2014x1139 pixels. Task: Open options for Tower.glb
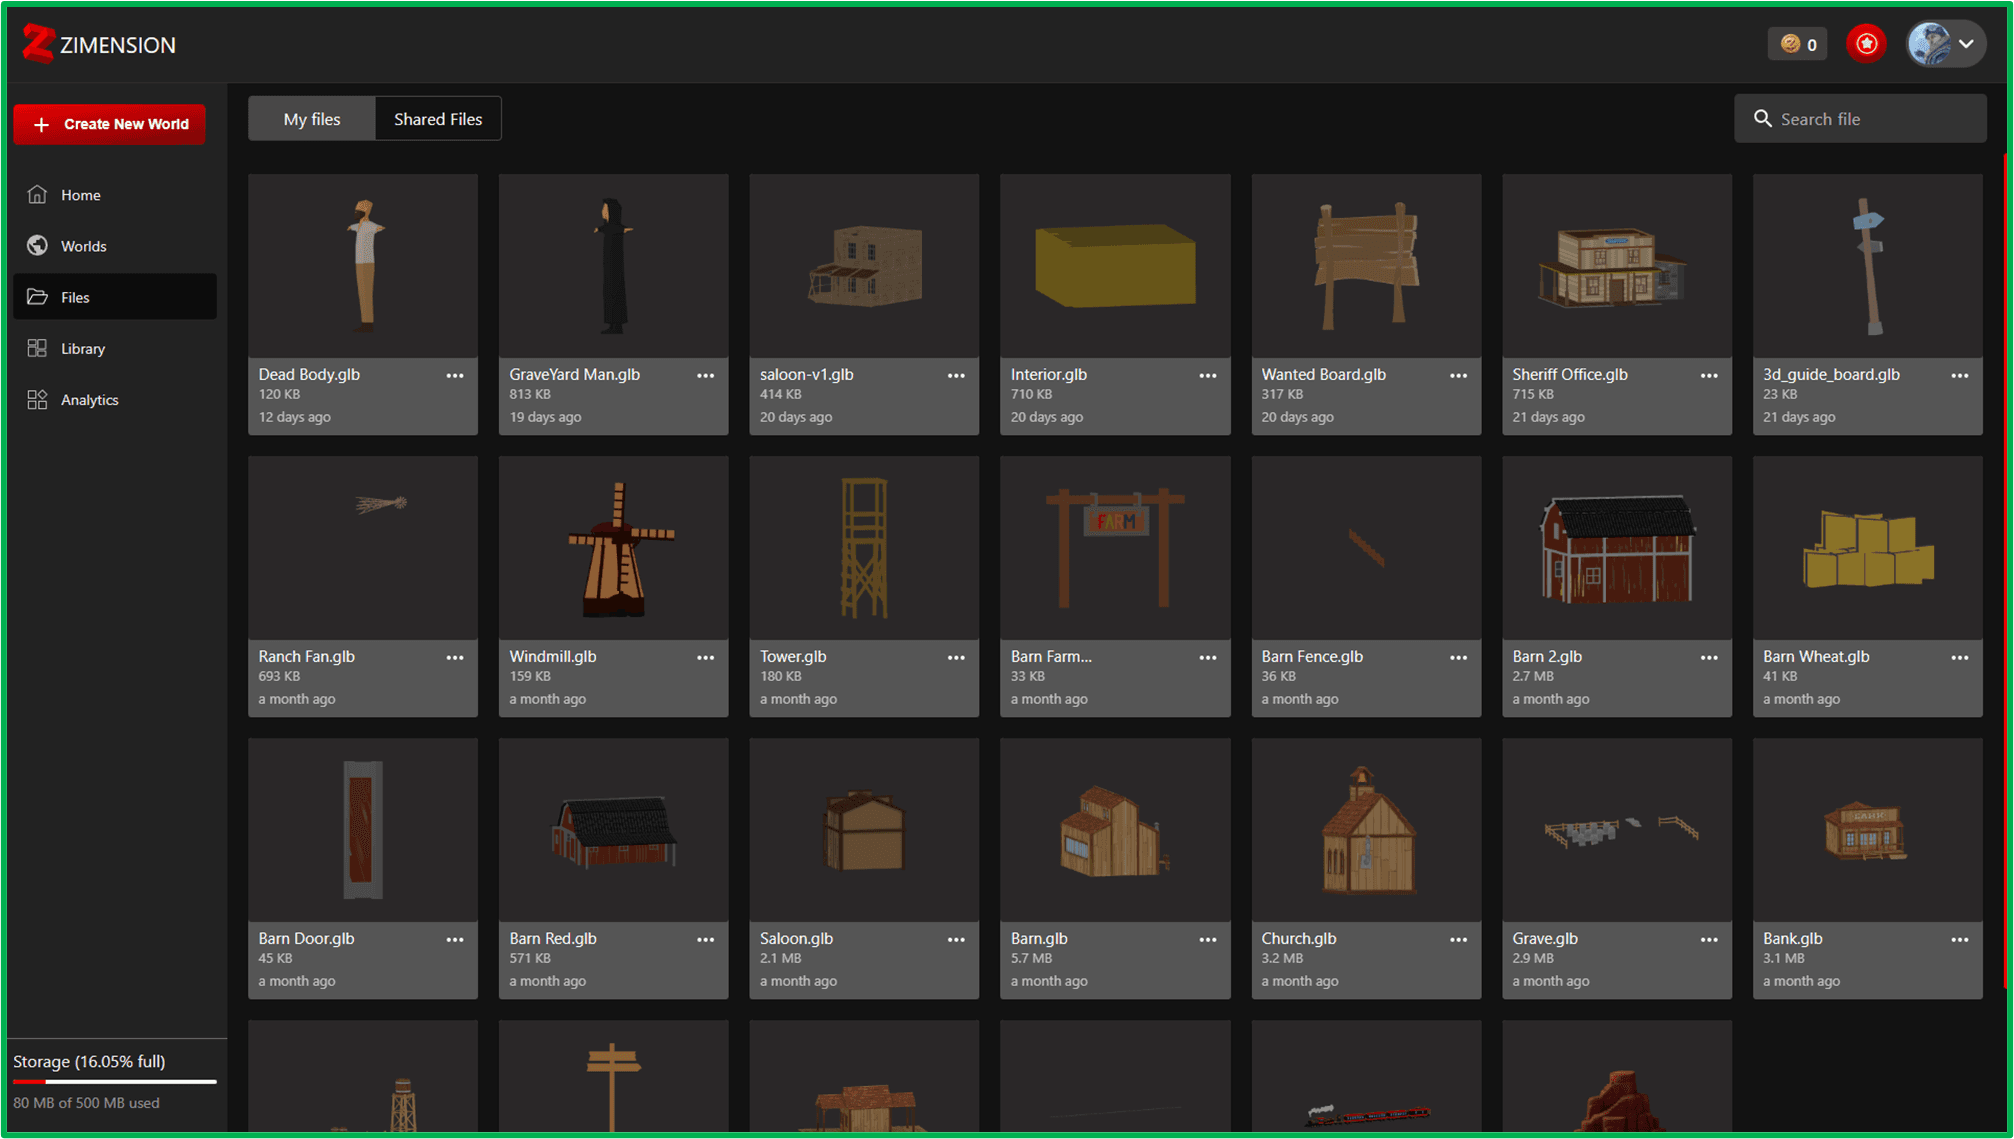pos(956,657)
